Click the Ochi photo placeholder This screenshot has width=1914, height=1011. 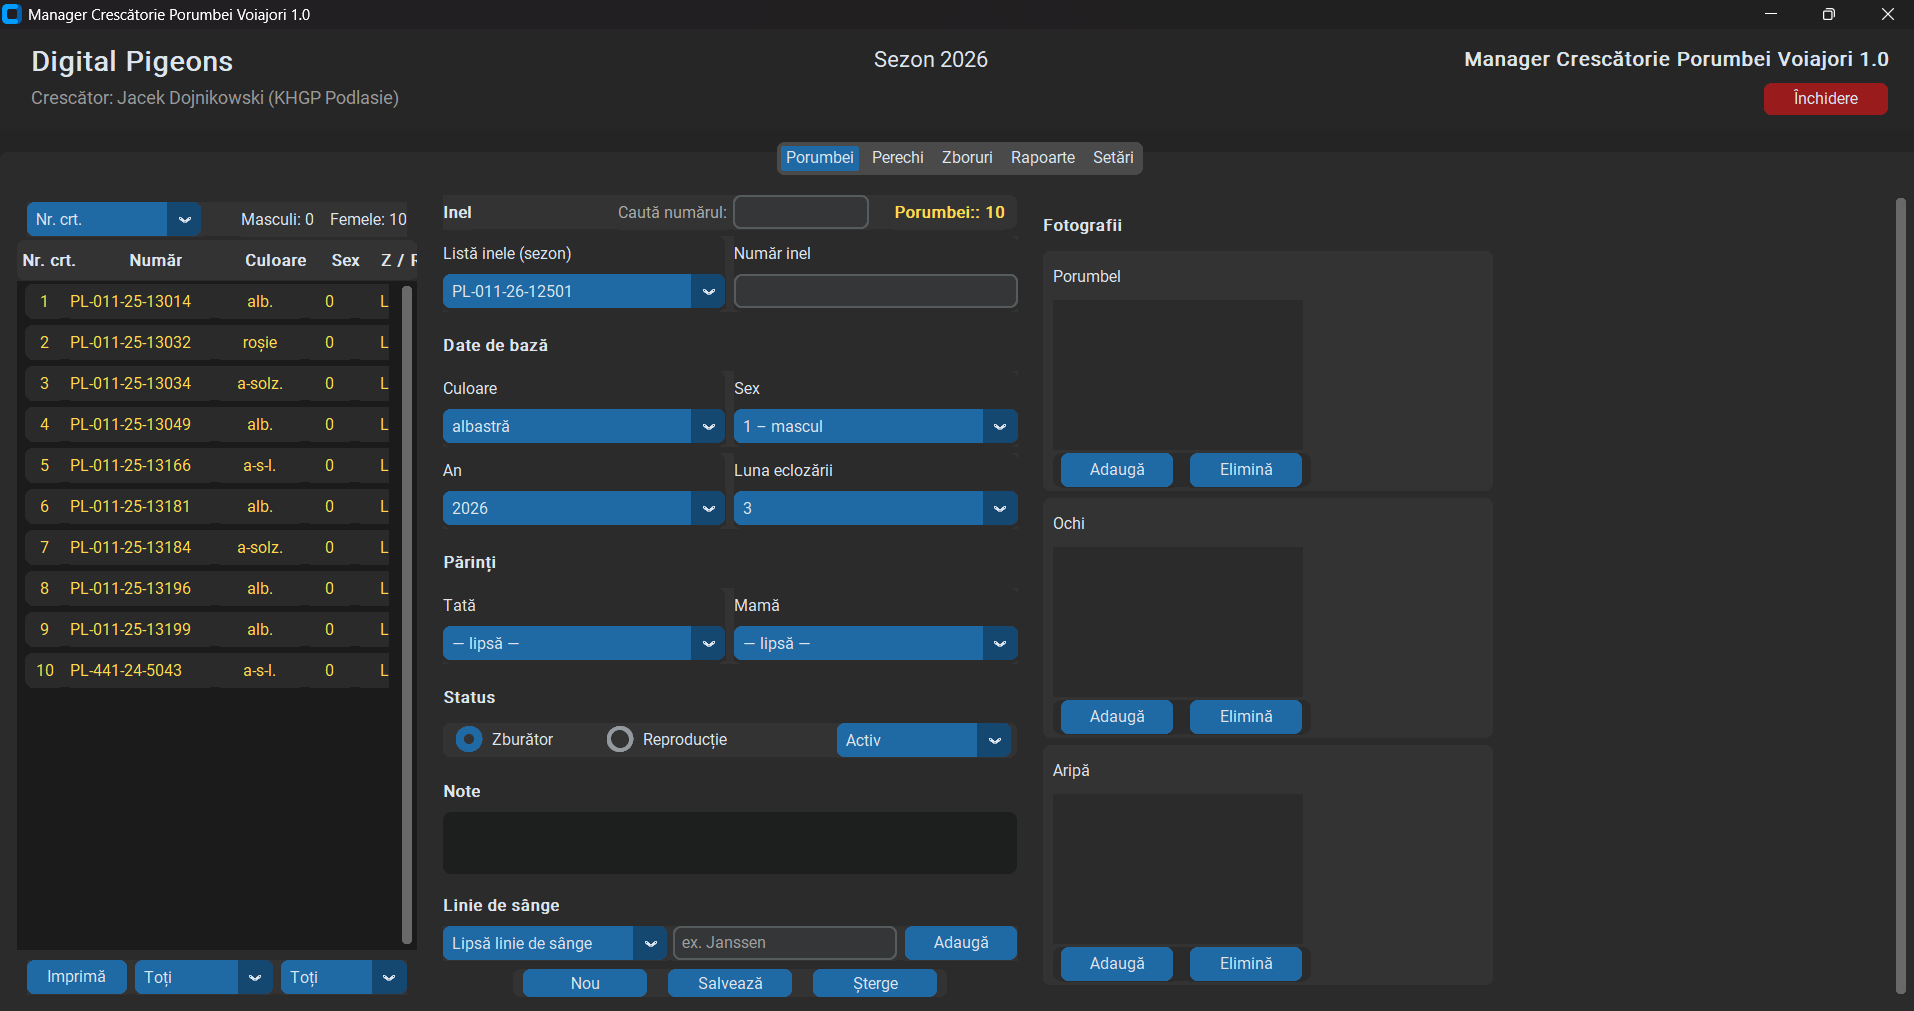tap(1178, 622)
